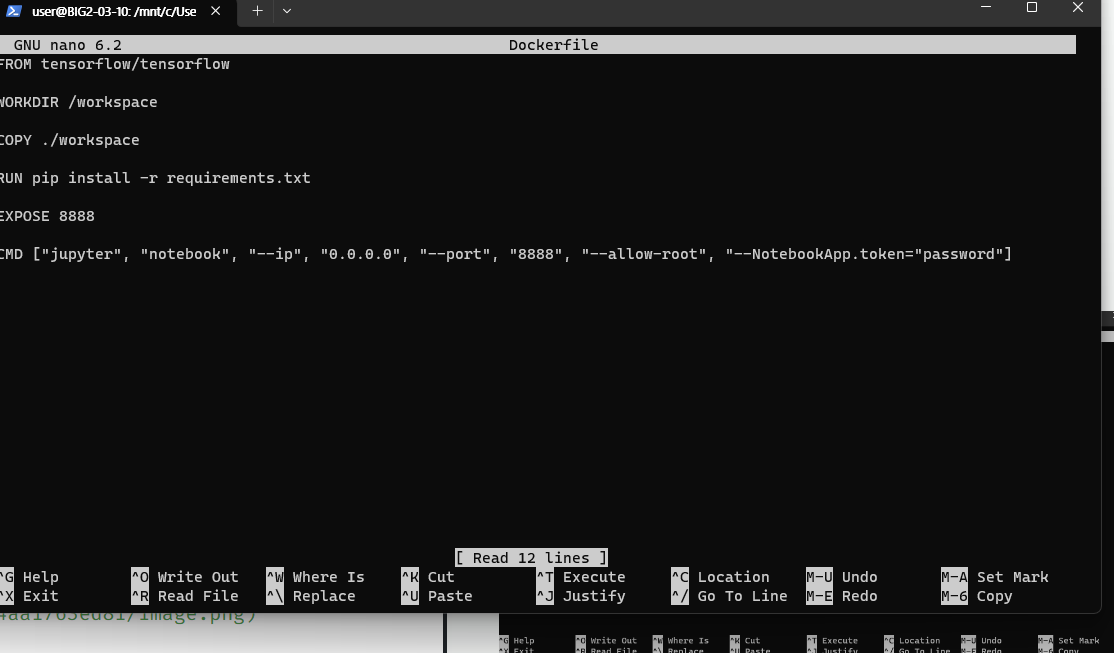Image resolution: width=1114 pixels, height=653 pixels.
Task: Click Write Out in the background window
Action: [606, 640]
